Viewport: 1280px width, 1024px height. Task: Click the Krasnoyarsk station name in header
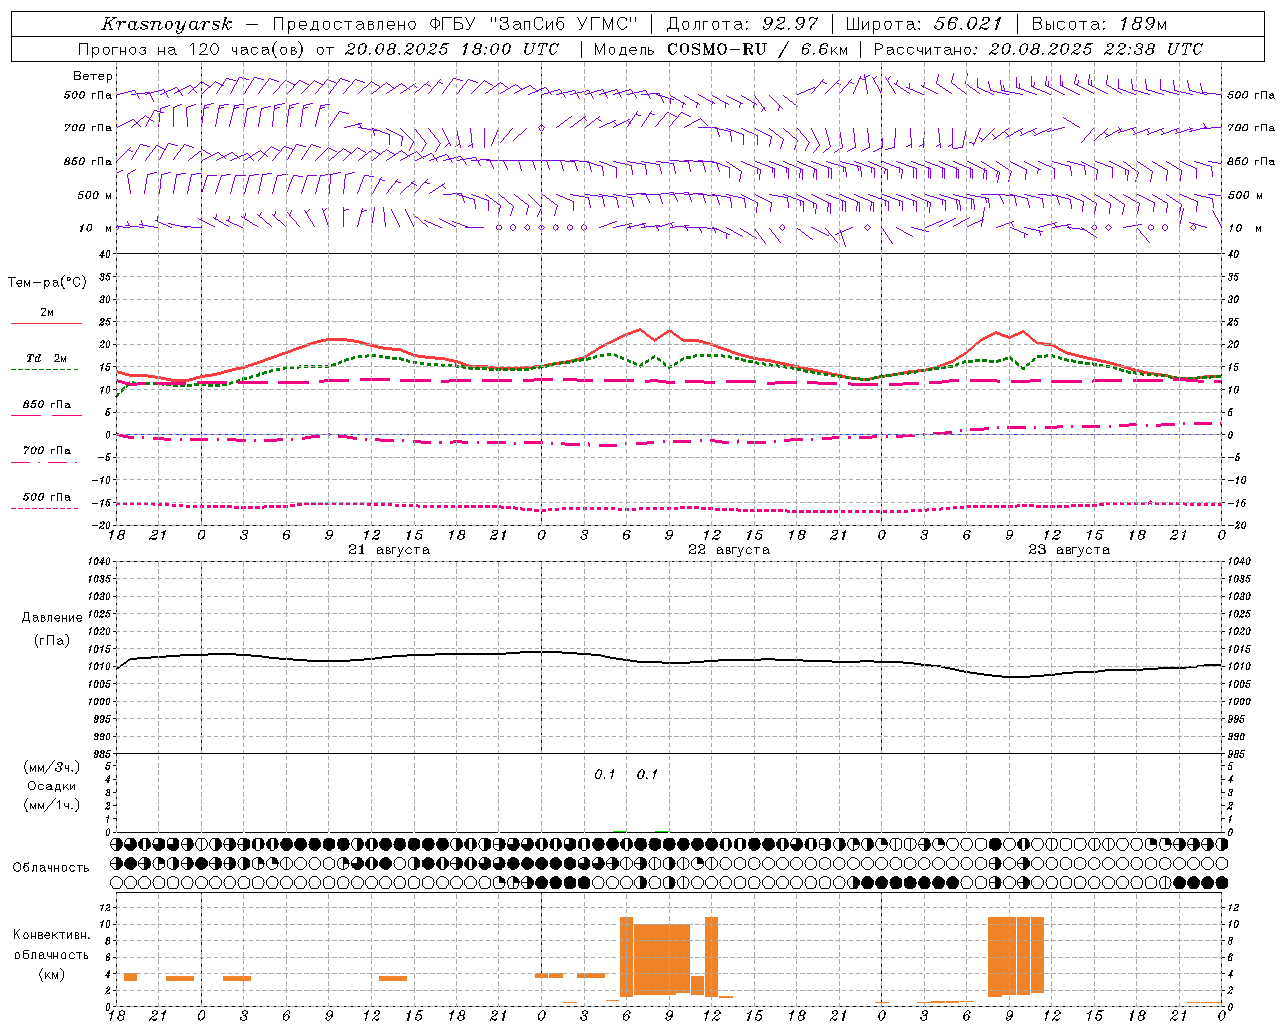(x=167, y=24)
